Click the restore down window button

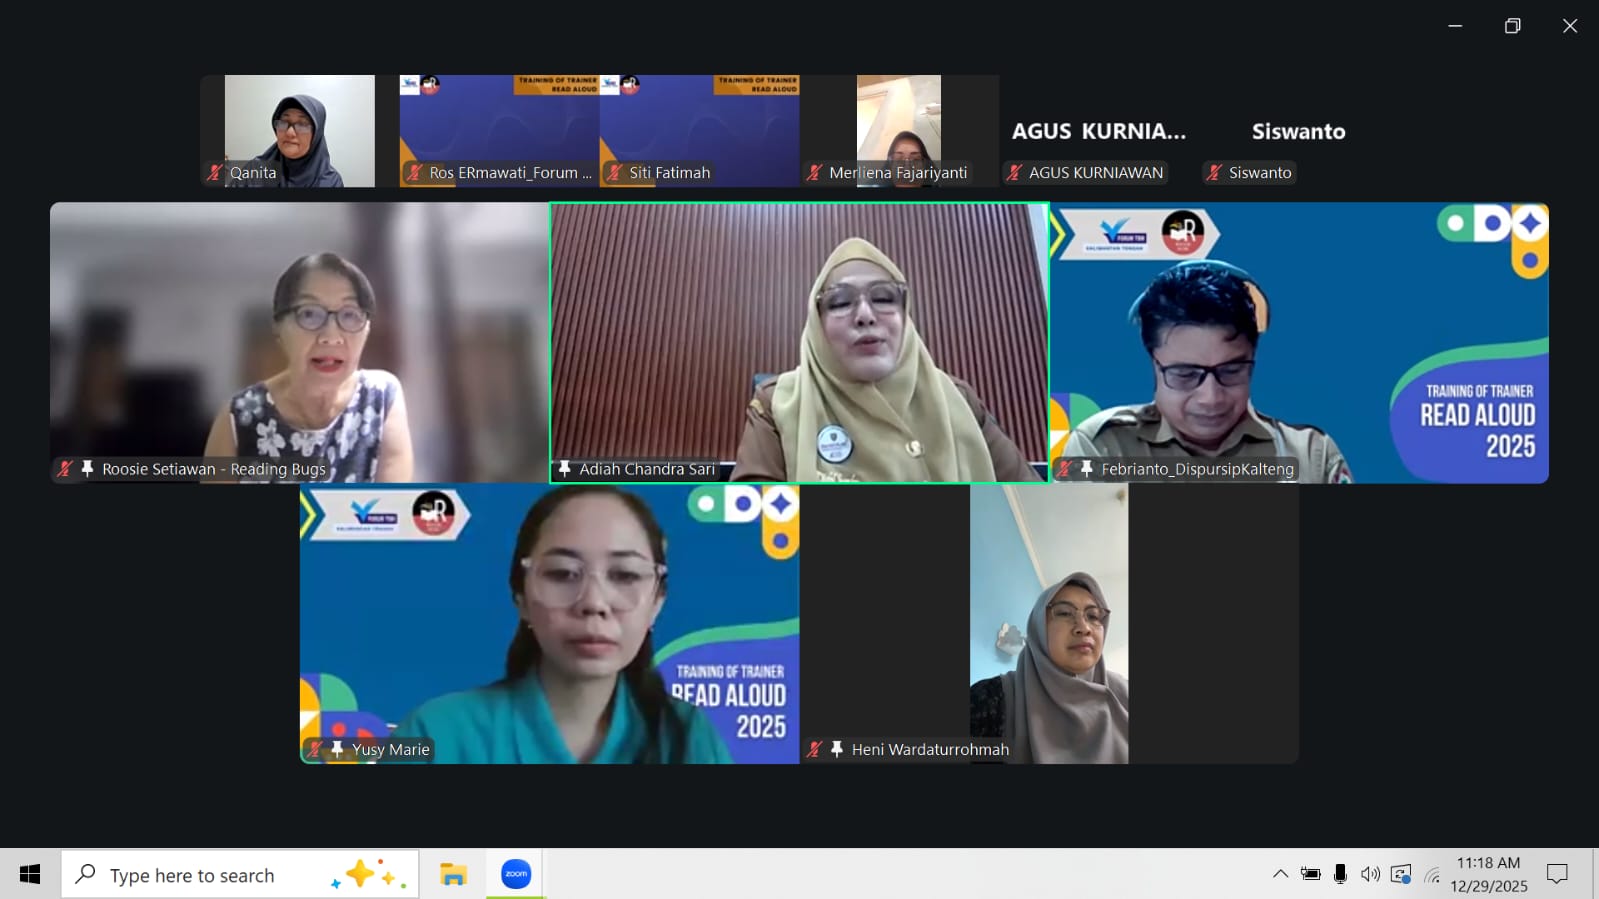[1512, 26]
